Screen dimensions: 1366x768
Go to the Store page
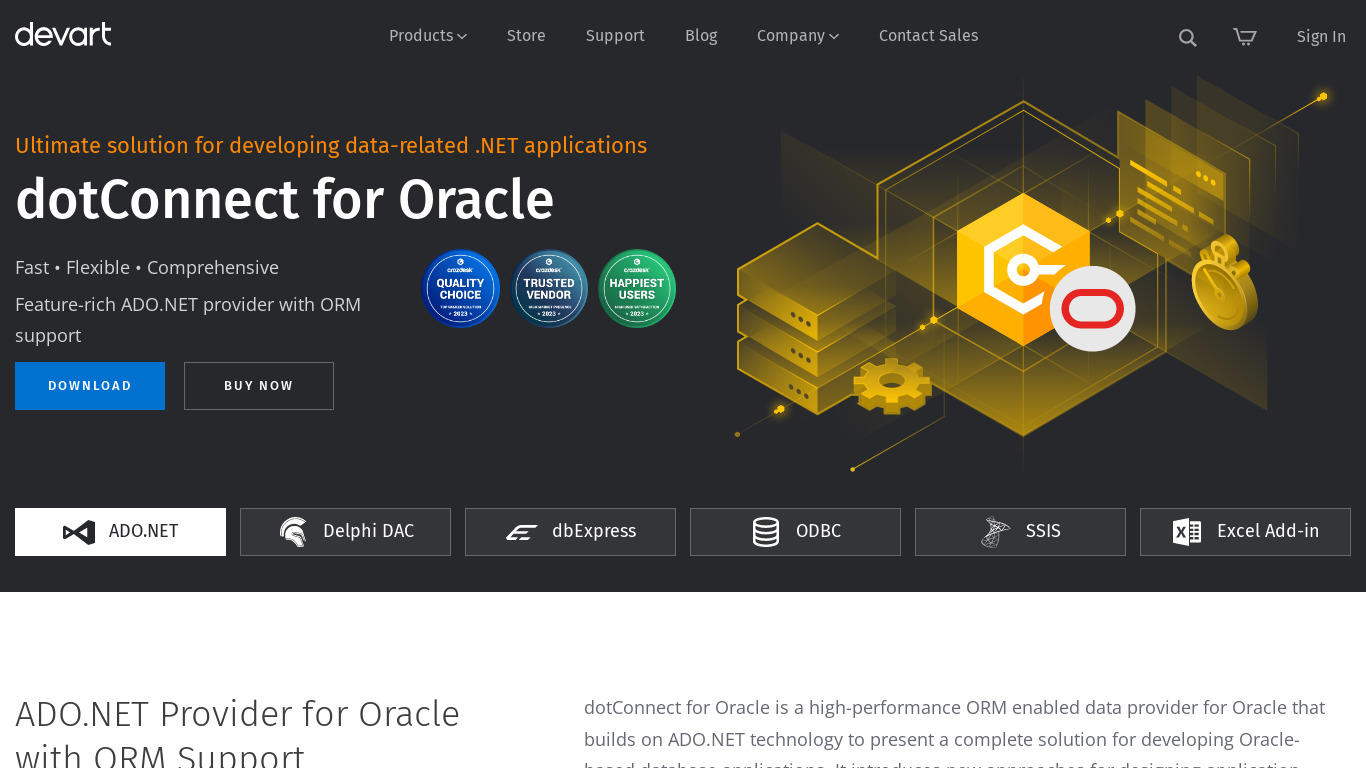click(x=526, y=36)
